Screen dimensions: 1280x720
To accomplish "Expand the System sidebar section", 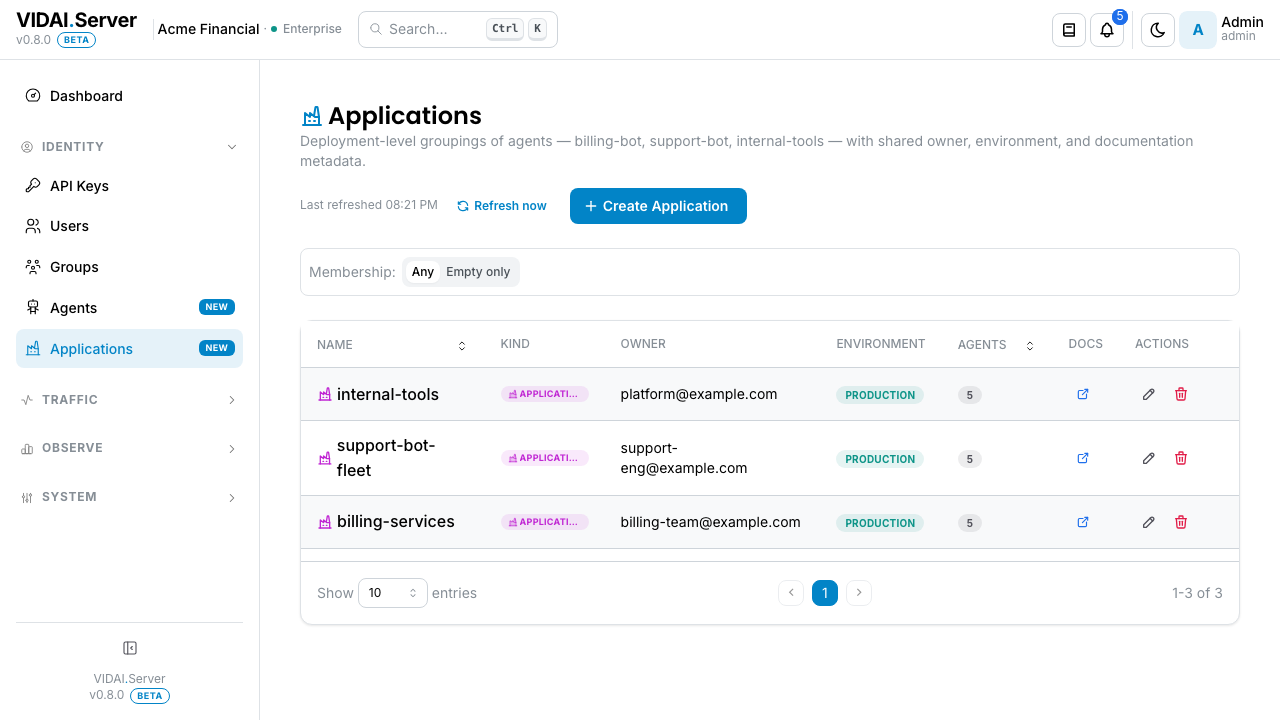I will pyautogui.click(x=130, y=497).
